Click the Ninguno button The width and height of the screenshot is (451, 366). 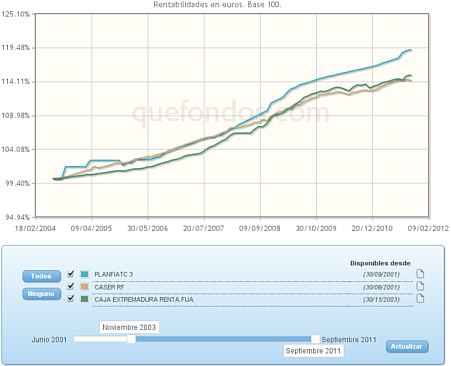click(42, 294)
